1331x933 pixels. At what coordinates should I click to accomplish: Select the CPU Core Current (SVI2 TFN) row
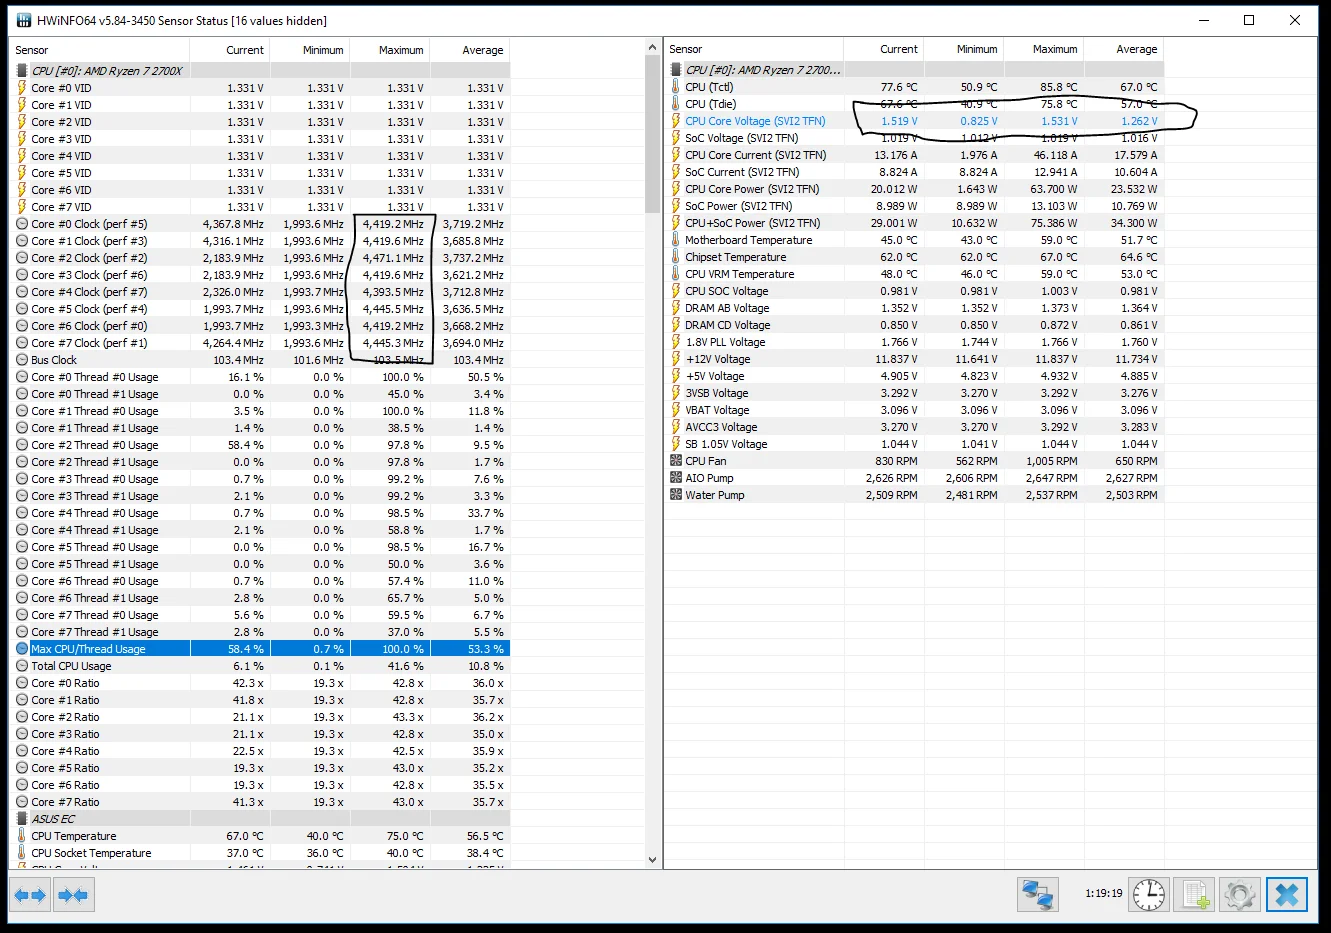click(x=914, y=155)
